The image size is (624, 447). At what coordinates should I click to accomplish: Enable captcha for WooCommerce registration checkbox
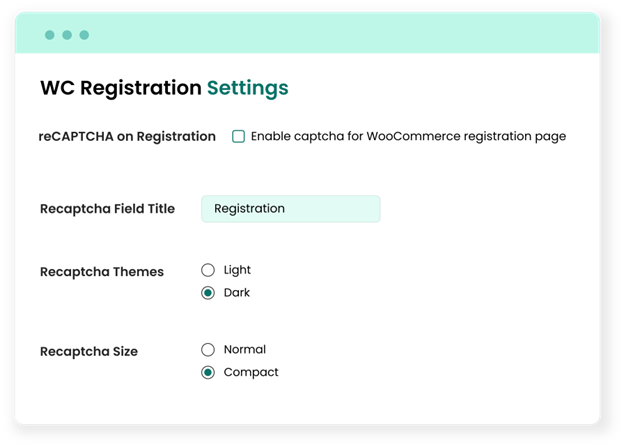[x=239, y=136]
